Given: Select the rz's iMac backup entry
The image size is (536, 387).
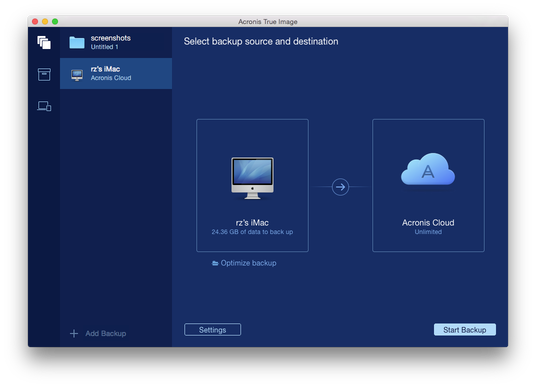Looking at the screenshot, I should pos(116,74).
